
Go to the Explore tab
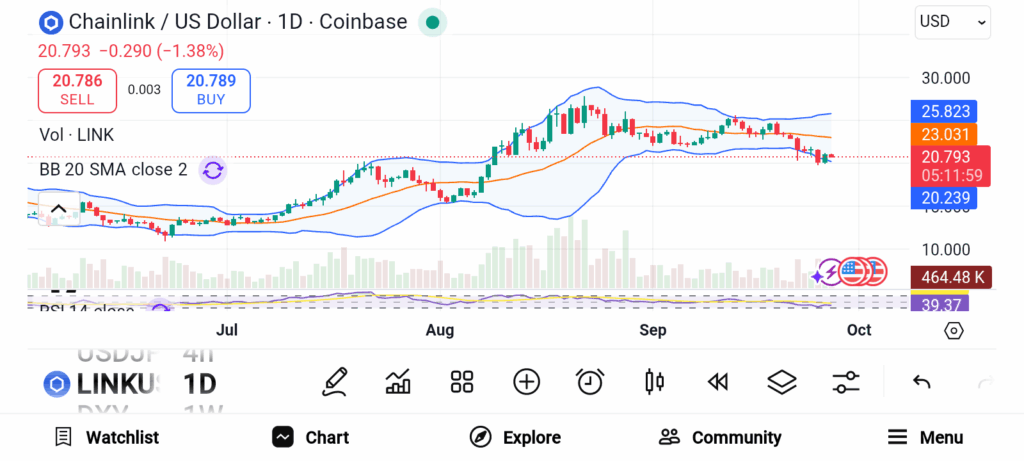click(515, 437)
